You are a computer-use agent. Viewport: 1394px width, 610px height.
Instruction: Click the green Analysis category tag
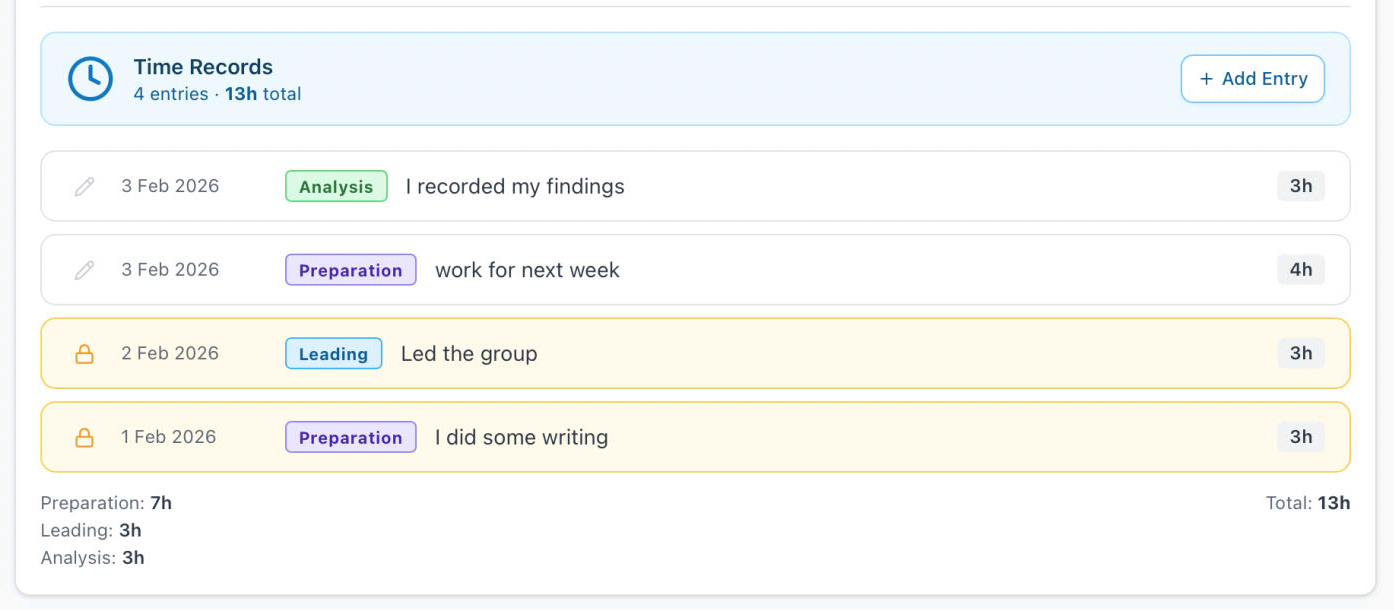[x=336, y=186]
